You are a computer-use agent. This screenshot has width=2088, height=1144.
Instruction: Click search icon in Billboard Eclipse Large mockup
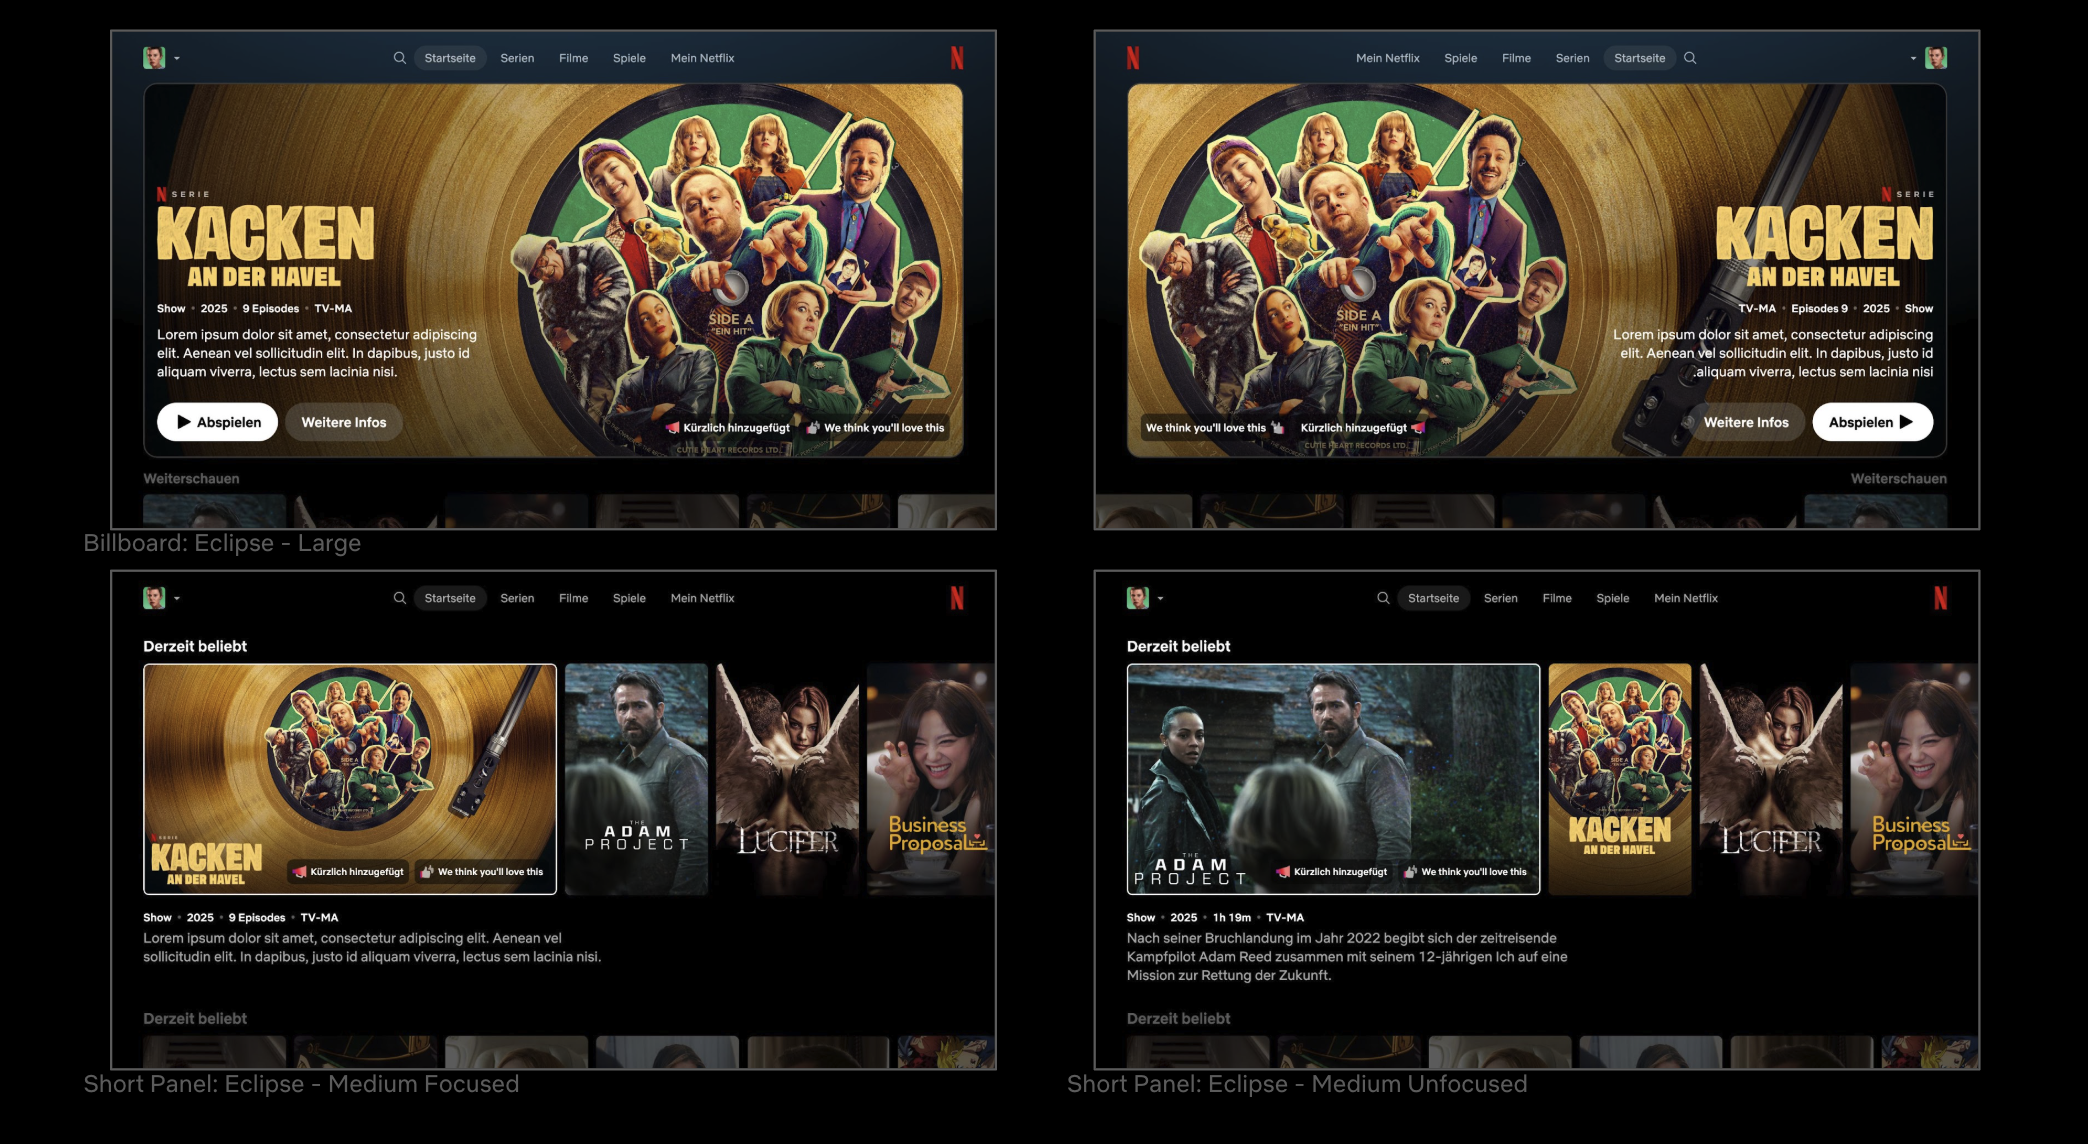click(x=399, y=58)
